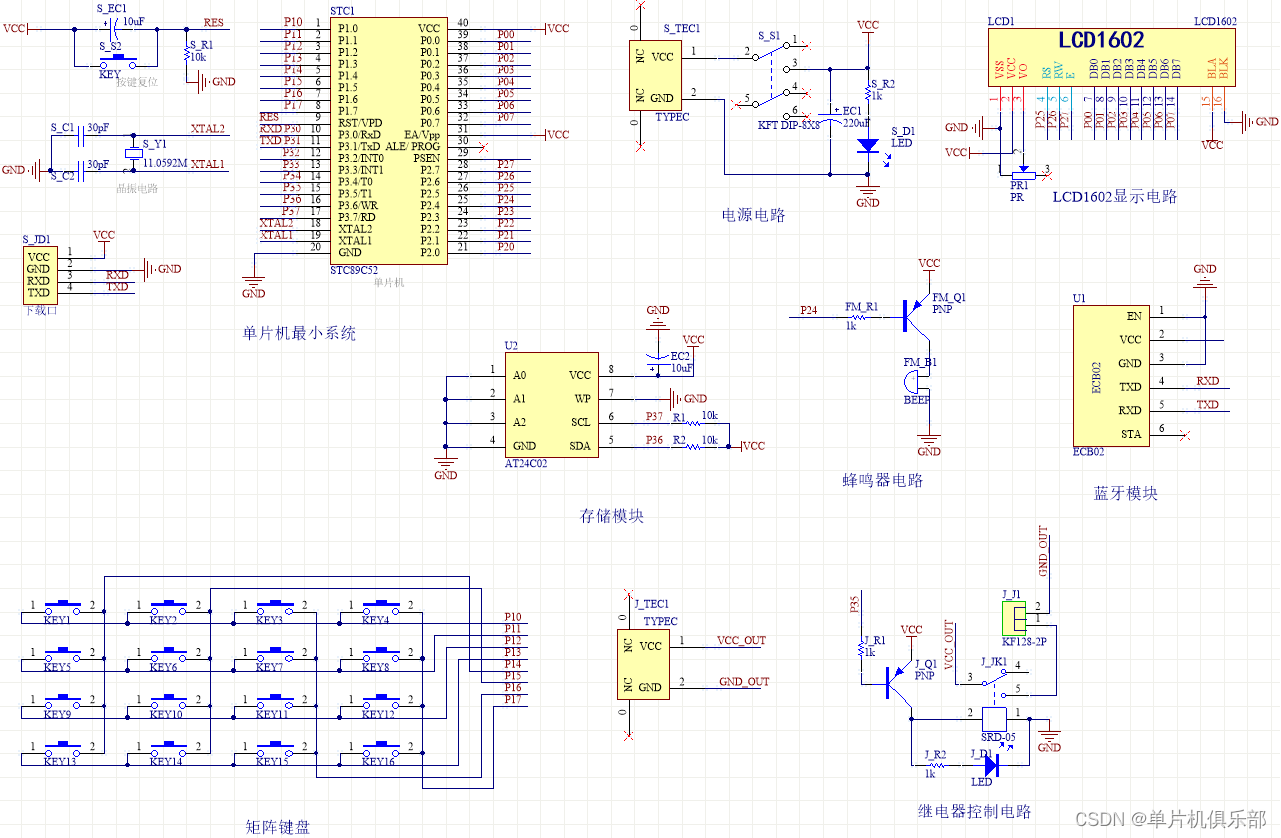The height and width of the screenshot is (838, 1281).
Task: Select the 晶振电路 caption text
Action: click(x=139, y=187)
